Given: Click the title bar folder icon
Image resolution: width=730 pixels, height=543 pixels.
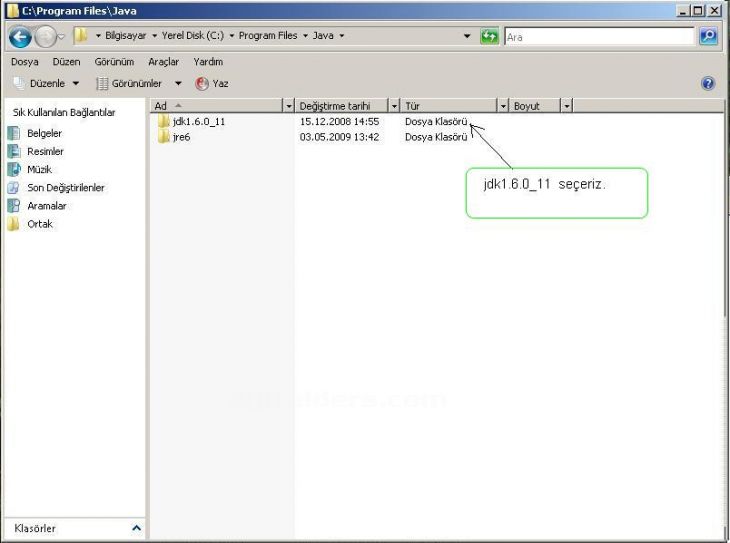Looking at the screenshot, I should tap(13, 11).
